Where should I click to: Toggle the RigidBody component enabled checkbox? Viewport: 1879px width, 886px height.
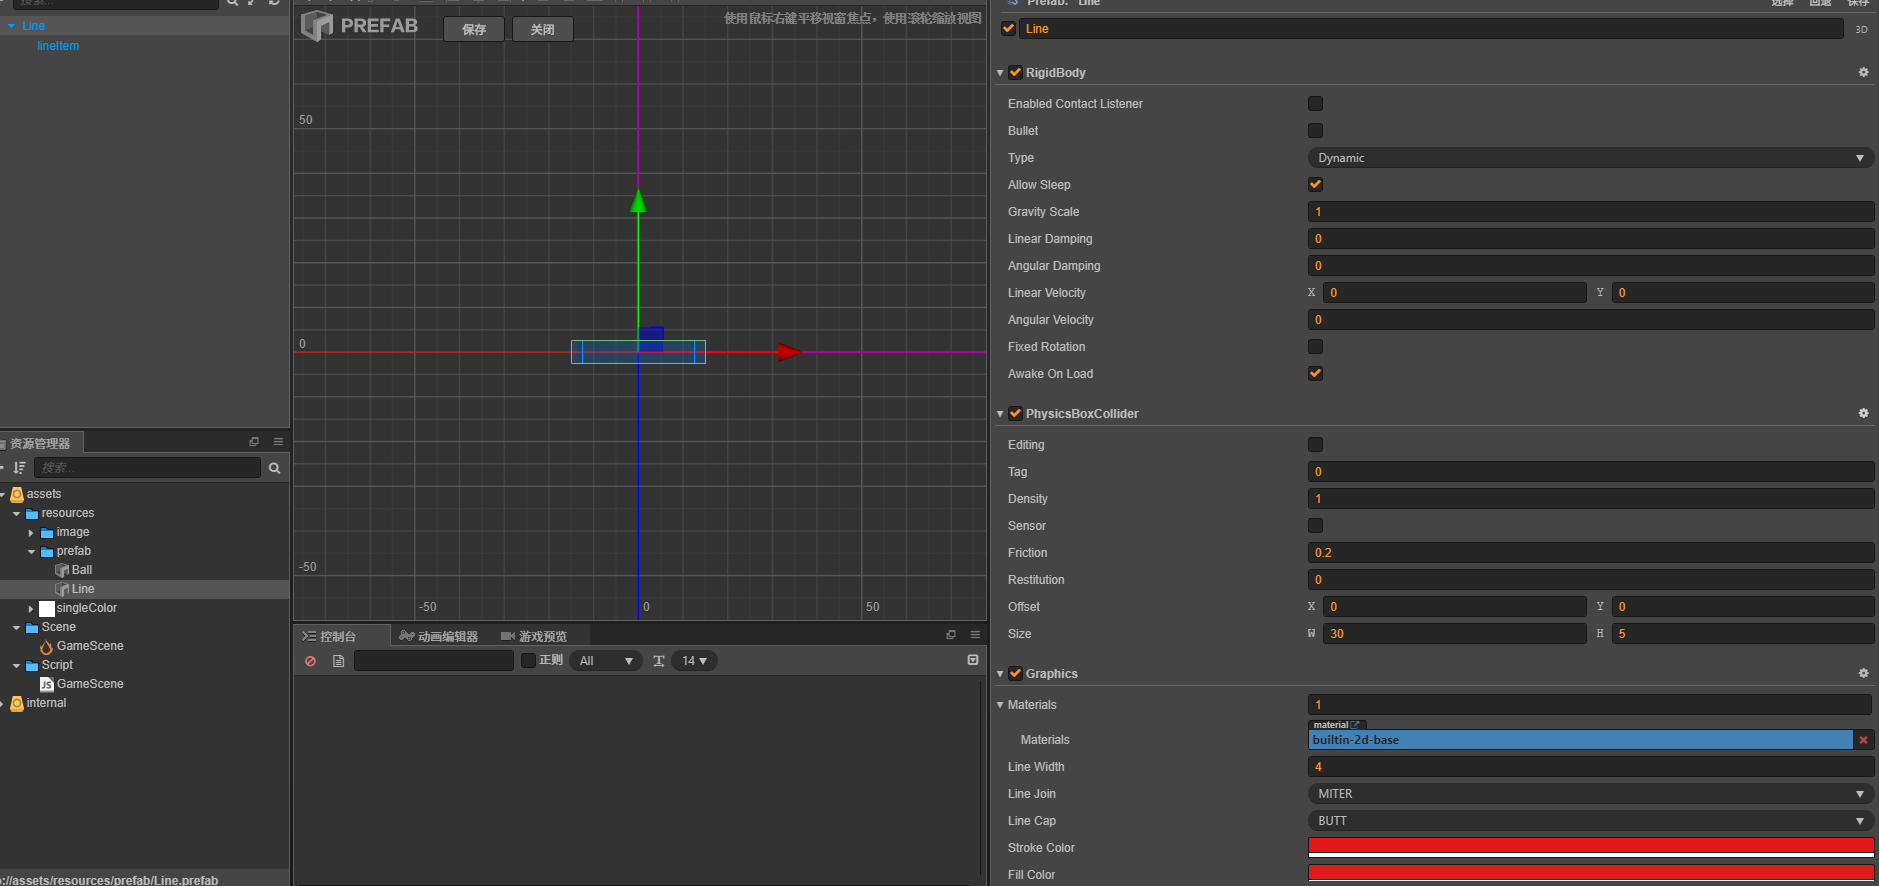pyautogui.click(x=1015, y=73)
